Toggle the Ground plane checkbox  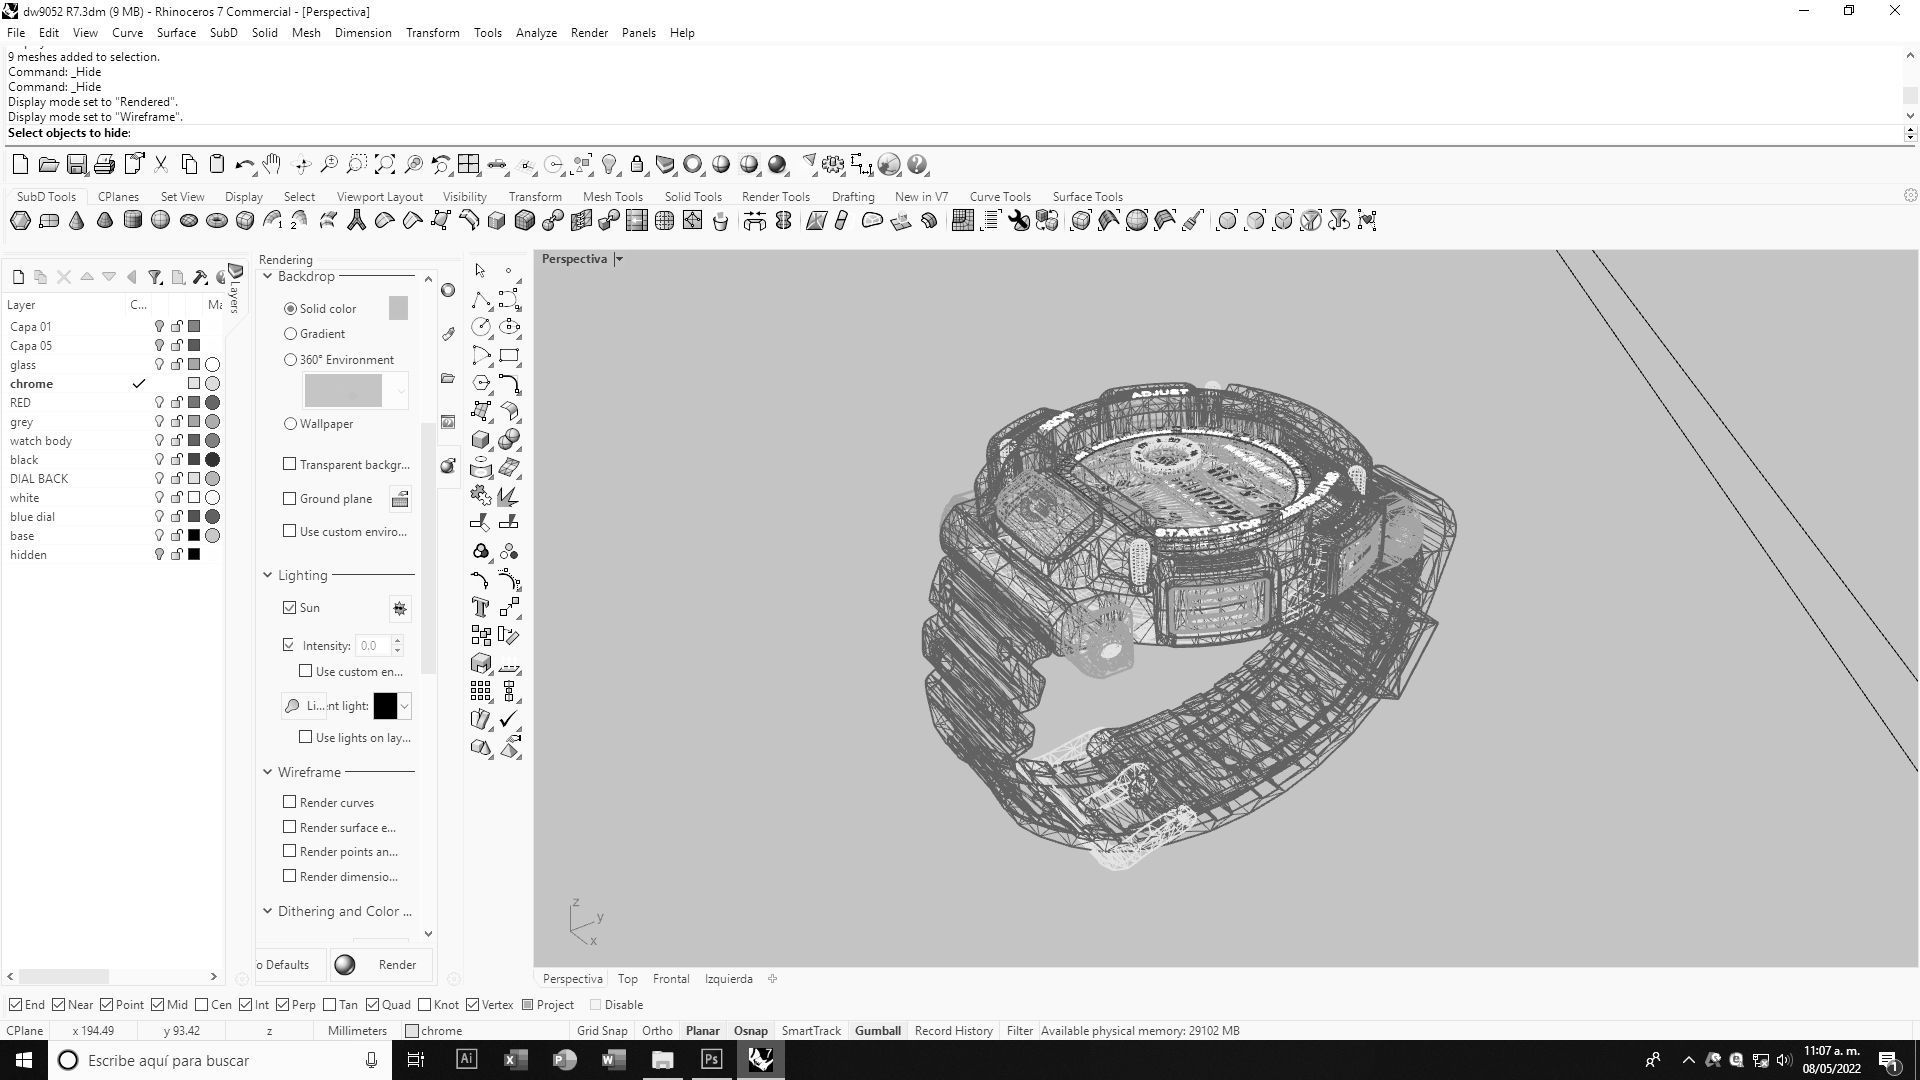(290, 499)
